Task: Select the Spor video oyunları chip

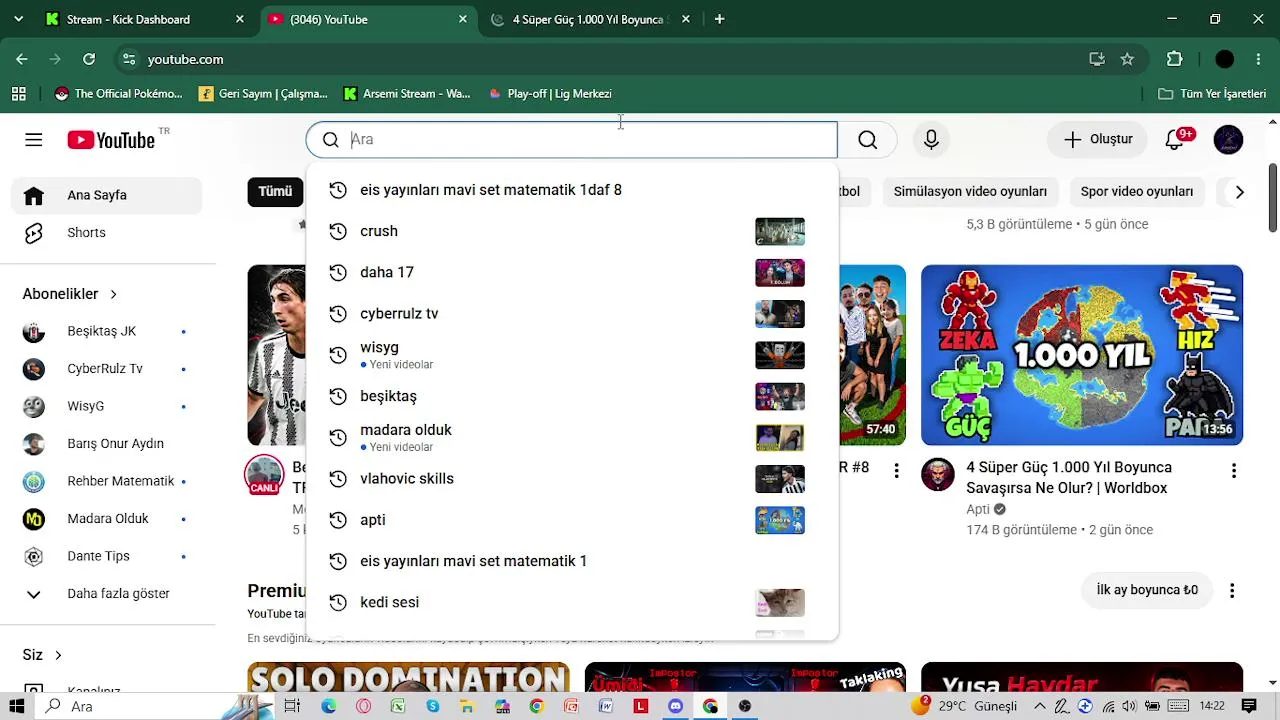Action: [1137, 192]
